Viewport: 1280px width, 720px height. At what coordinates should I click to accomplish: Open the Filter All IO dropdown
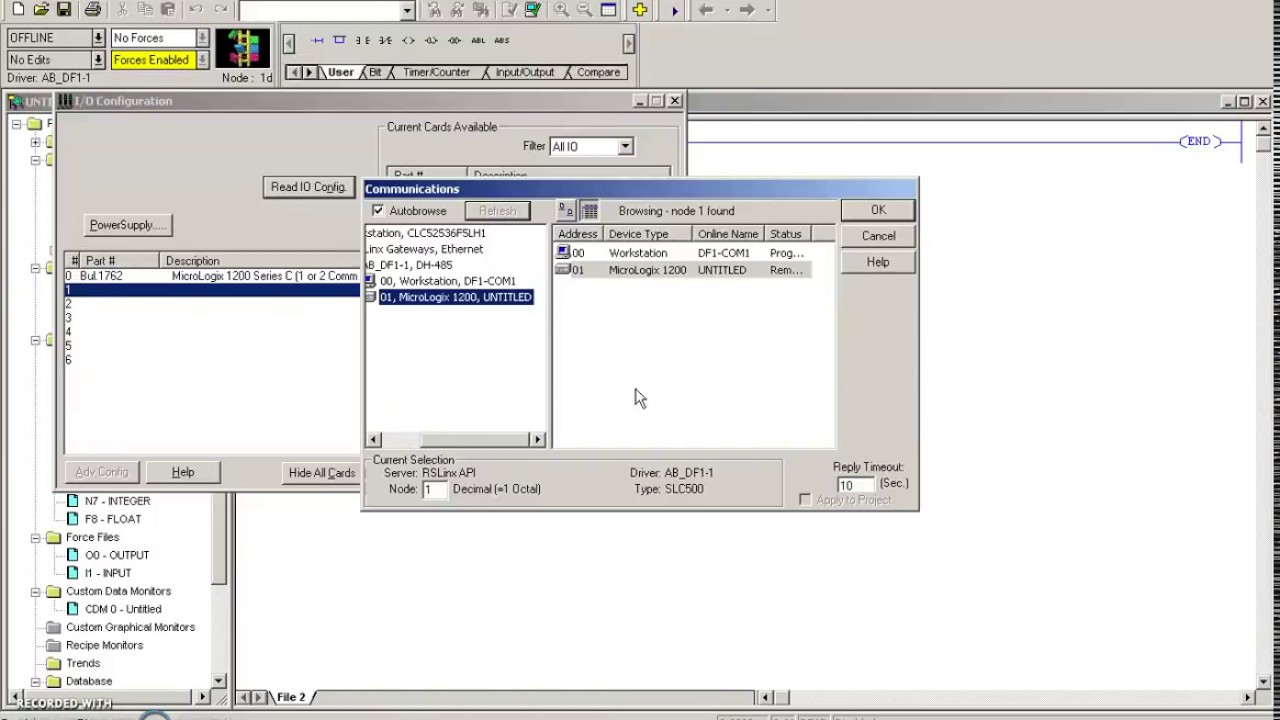click(625, 146)
